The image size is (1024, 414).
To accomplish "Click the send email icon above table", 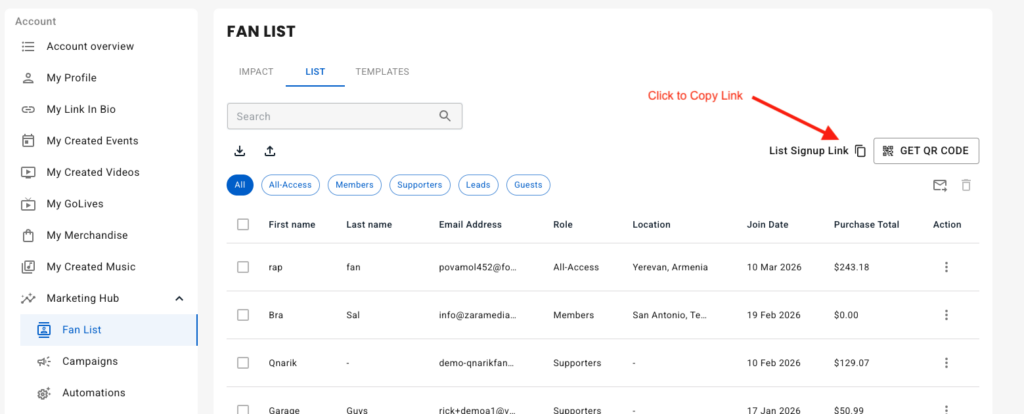I will point(939,185).
